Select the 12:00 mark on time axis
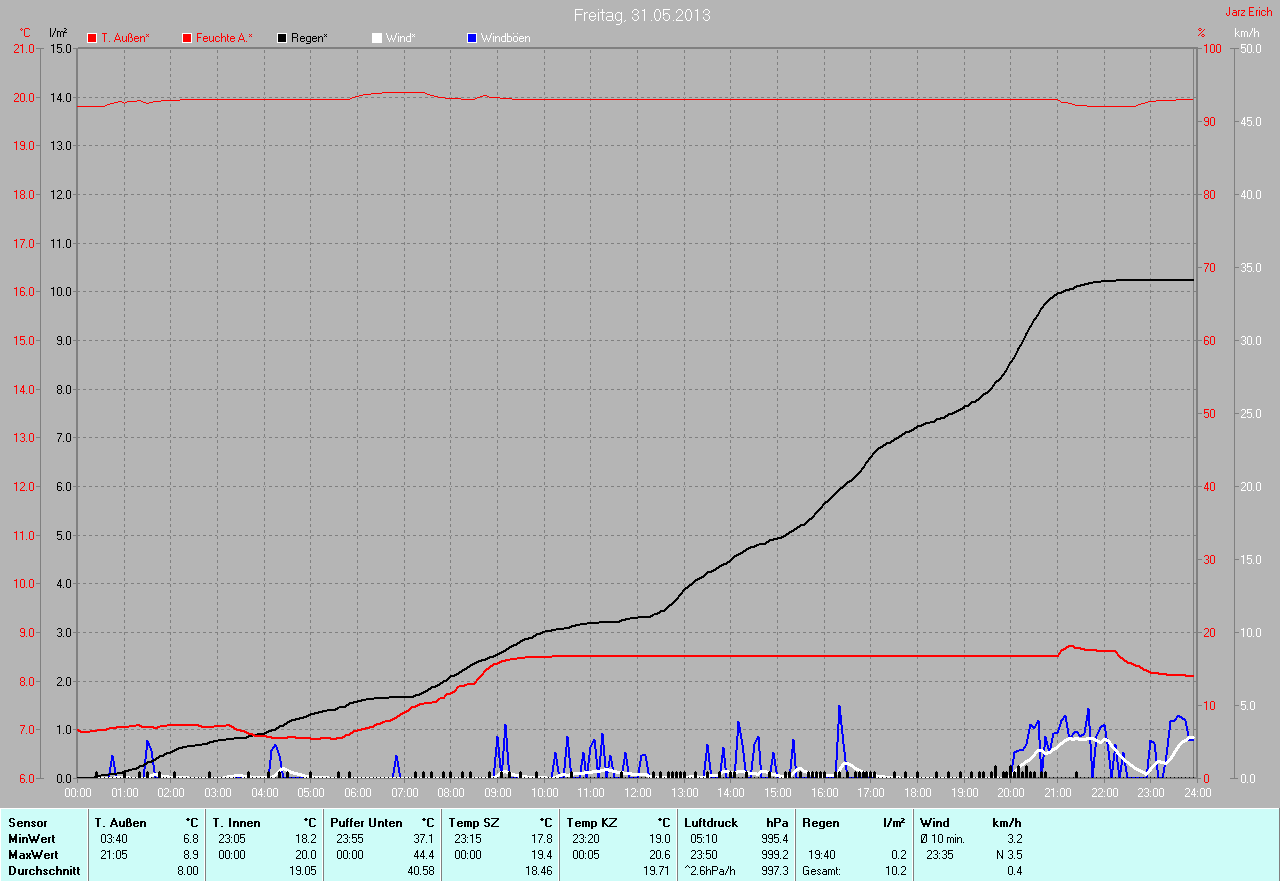Viewport: 1280px width, 881px height. pyautogui.click(x=637, y=792)
